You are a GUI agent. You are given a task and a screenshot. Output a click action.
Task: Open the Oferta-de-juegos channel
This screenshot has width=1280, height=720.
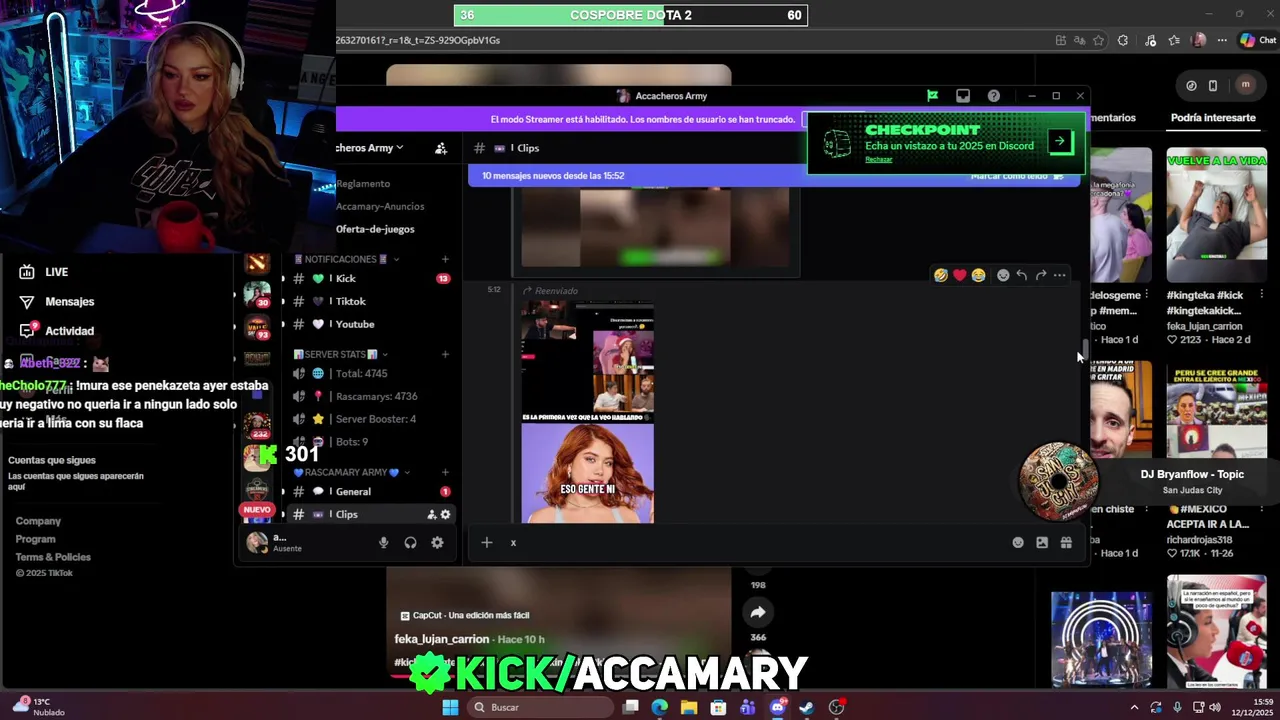point(375,229)
